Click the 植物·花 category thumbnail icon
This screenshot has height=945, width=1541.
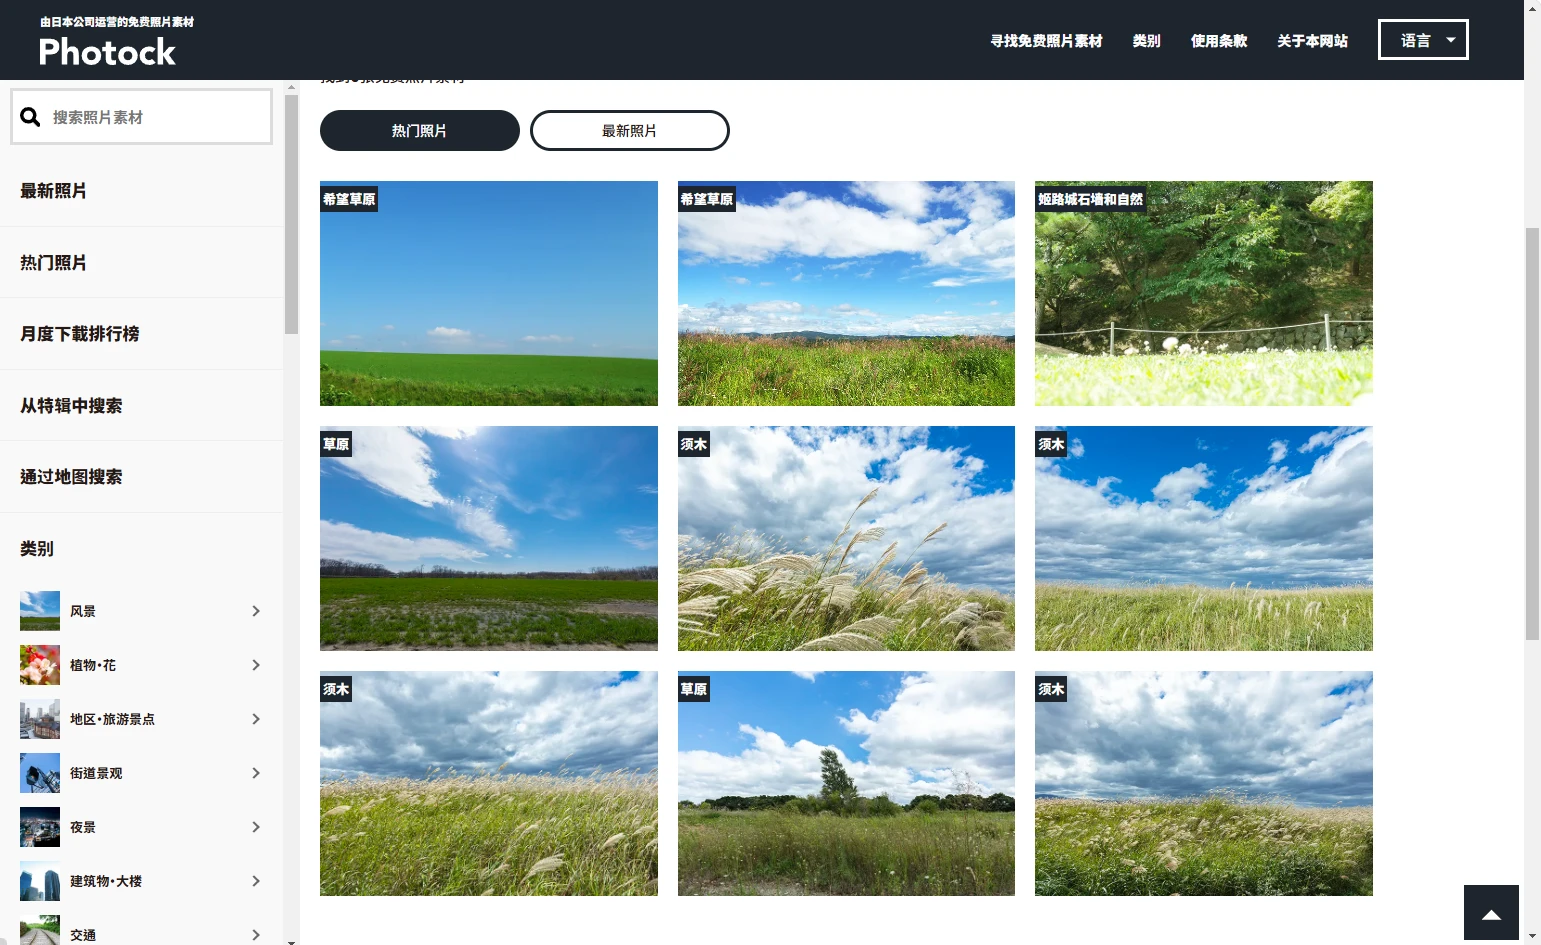pyautogui.click(x=40, y=665)
